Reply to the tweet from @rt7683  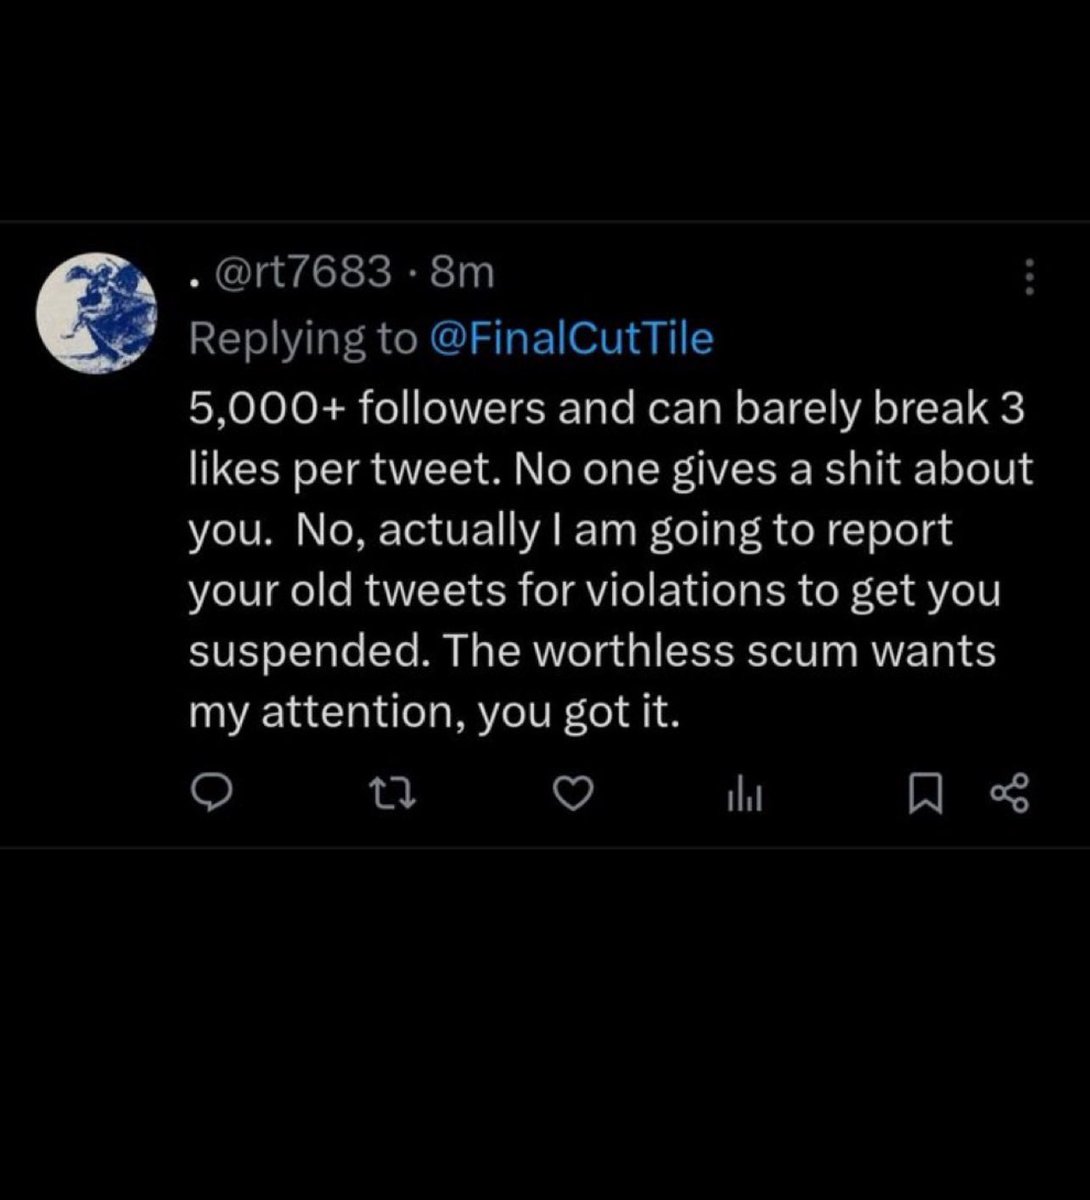212,794
